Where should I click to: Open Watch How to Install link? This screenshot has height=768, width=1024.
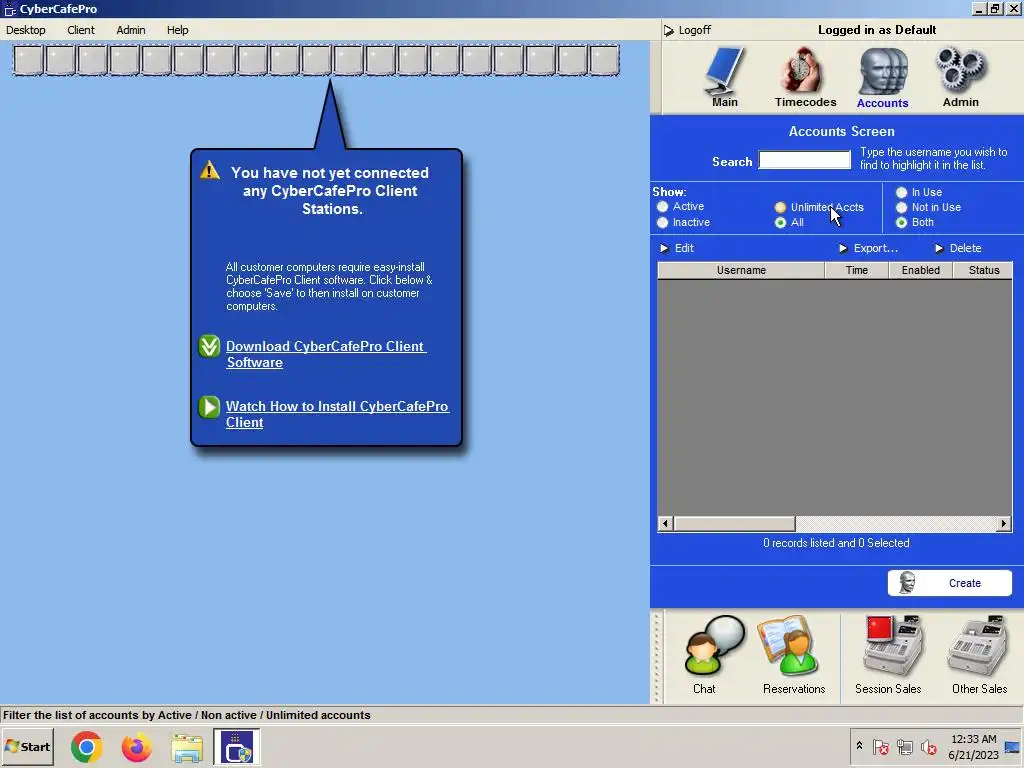point(337,414)
